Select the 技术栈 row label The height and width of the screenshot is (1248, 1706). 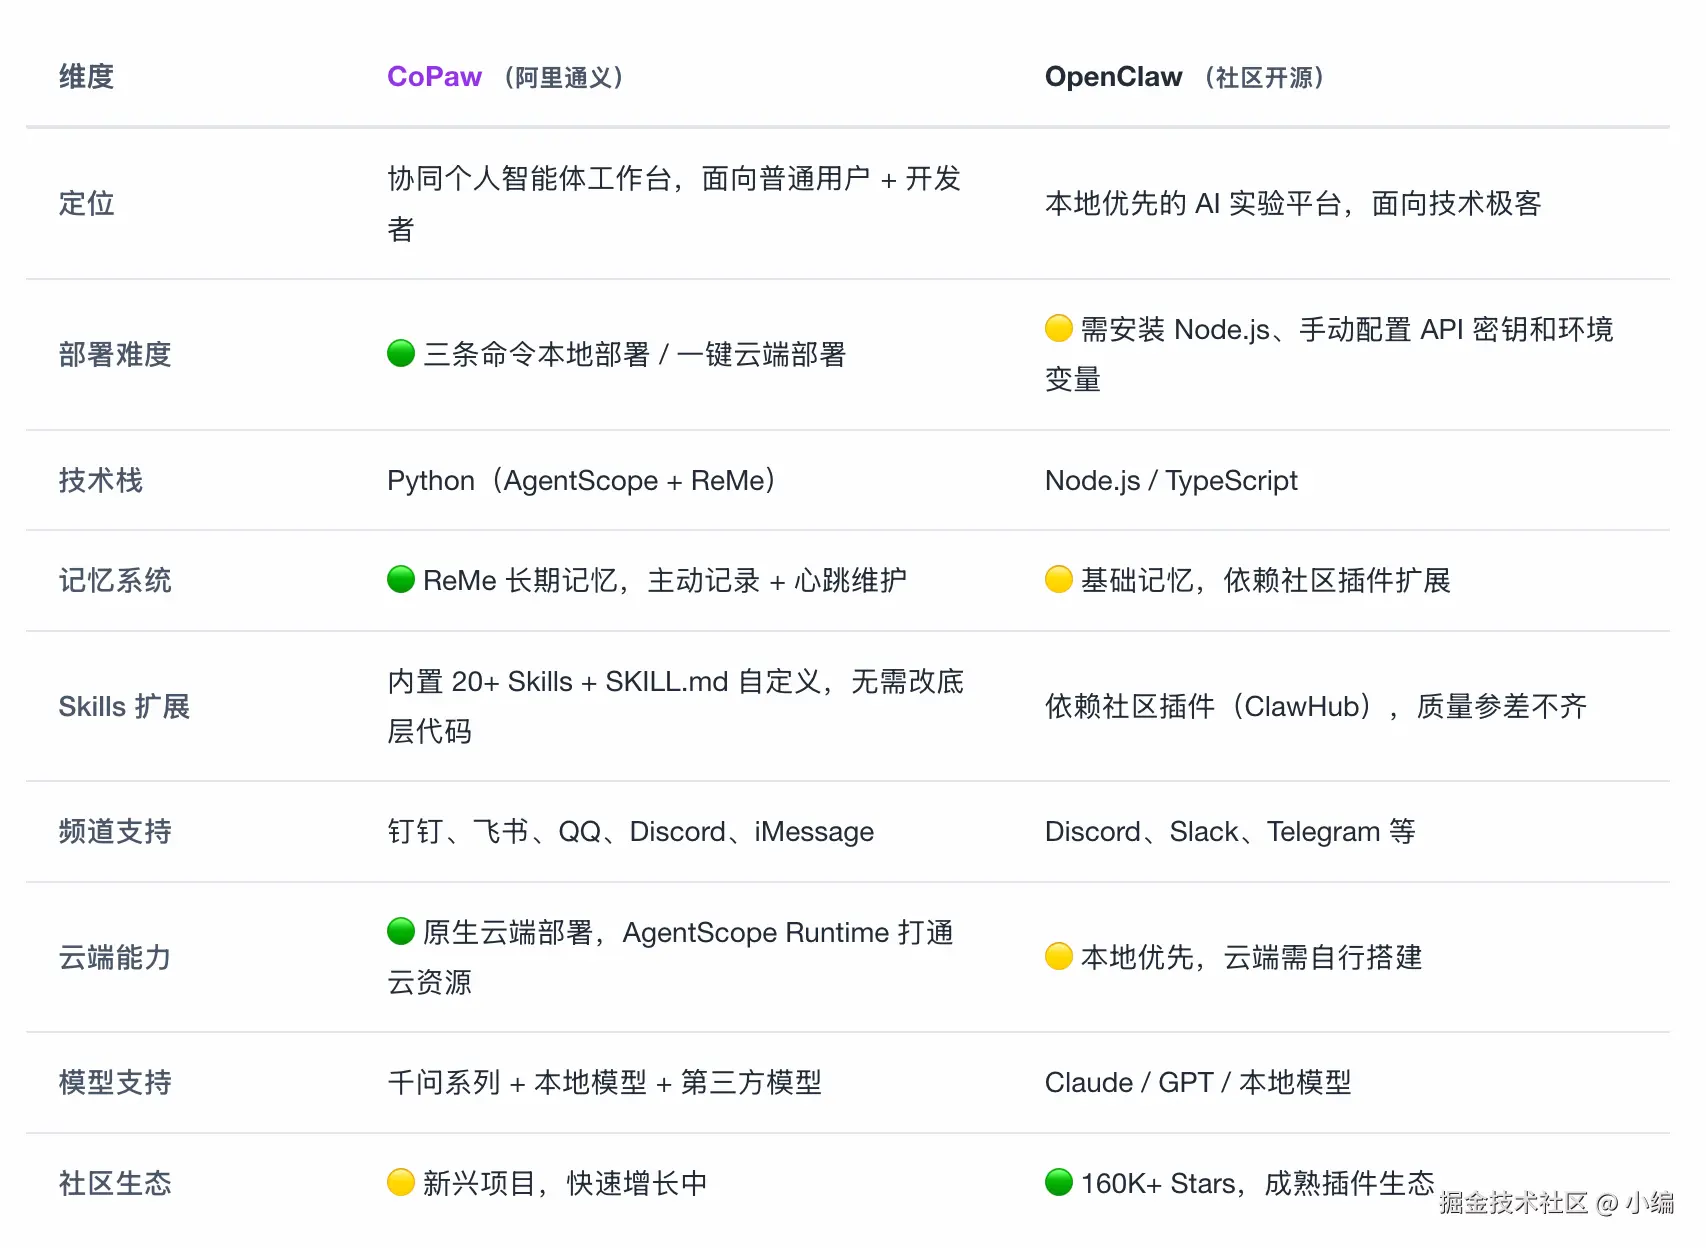tap(100, 480)
